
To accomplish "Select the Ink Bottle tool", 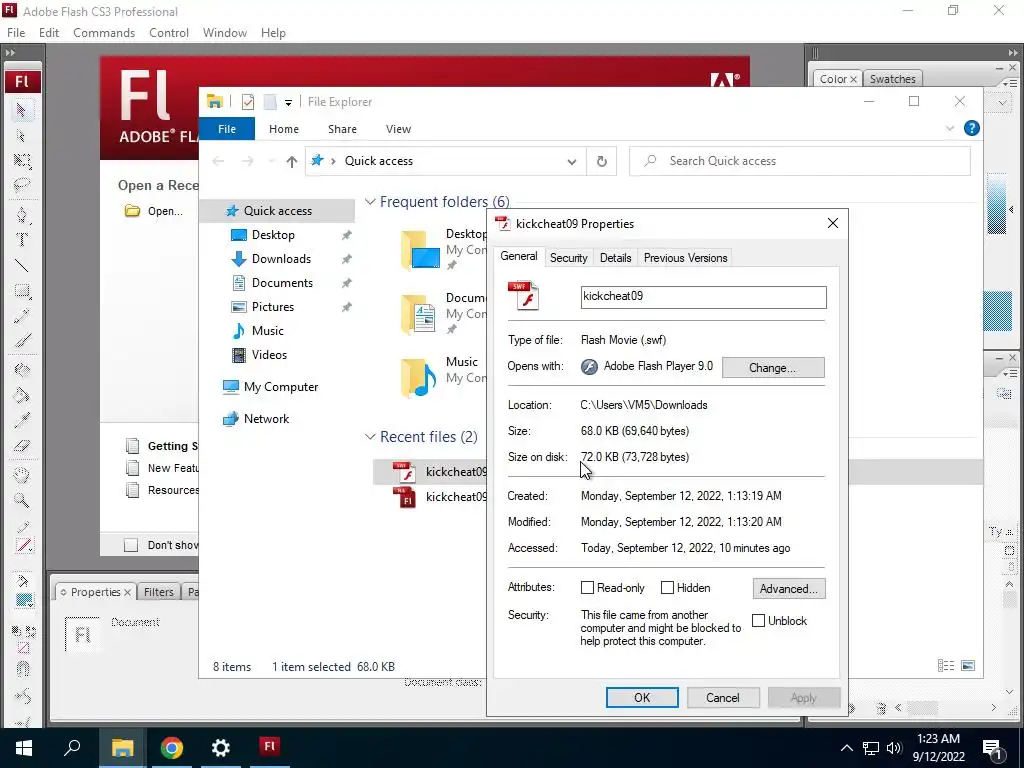I will [x=22, y=370].
